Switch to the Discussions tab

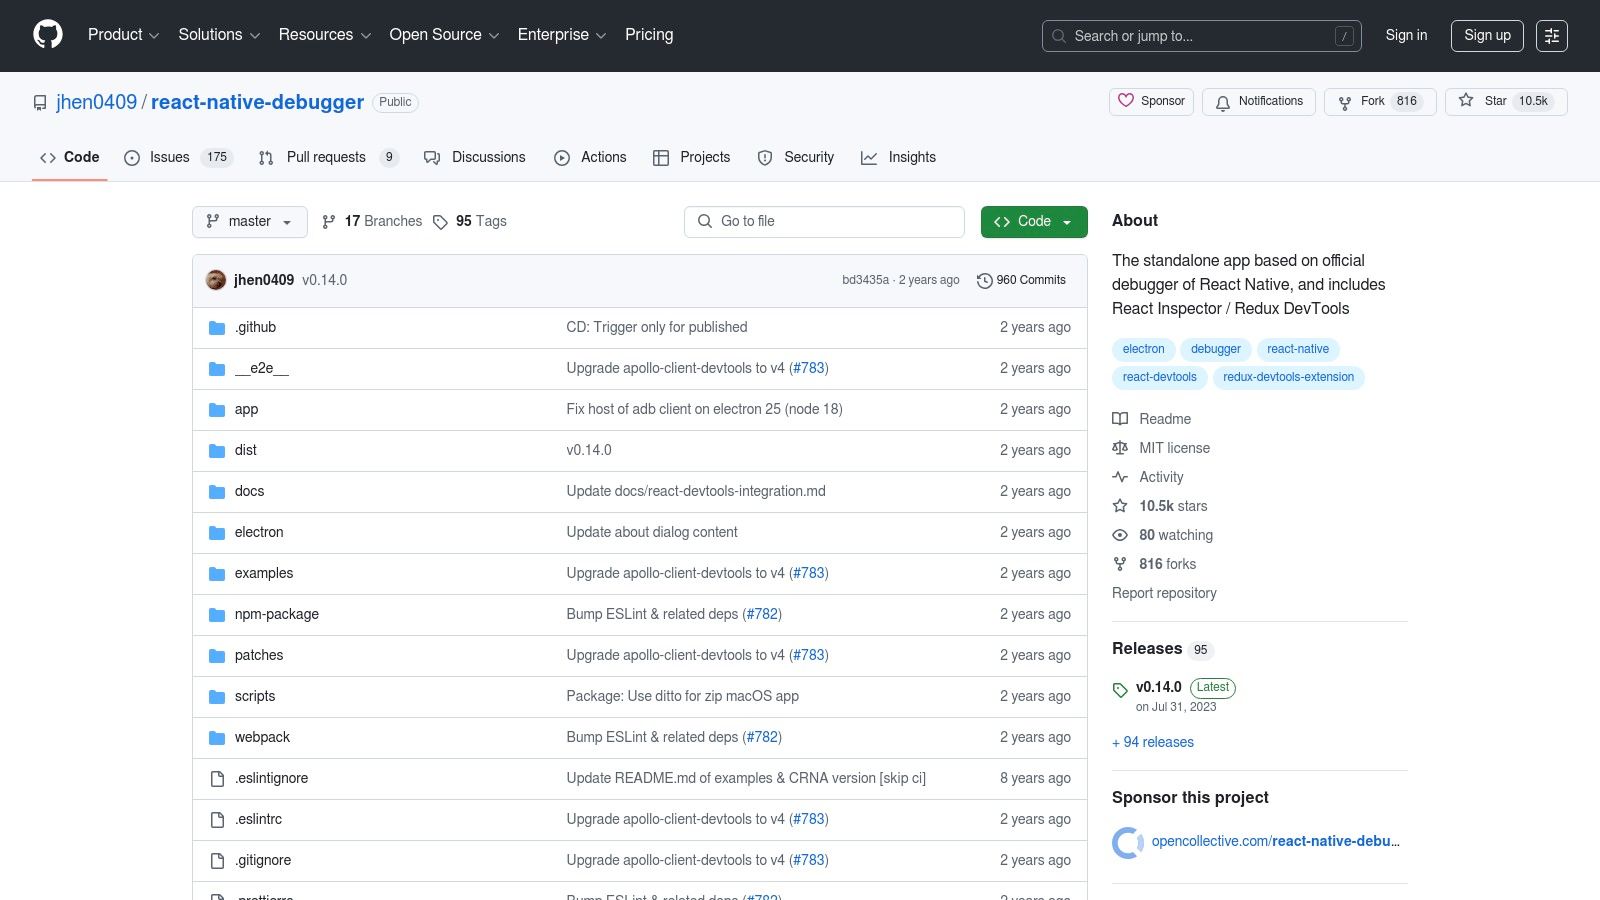(474, 157)
